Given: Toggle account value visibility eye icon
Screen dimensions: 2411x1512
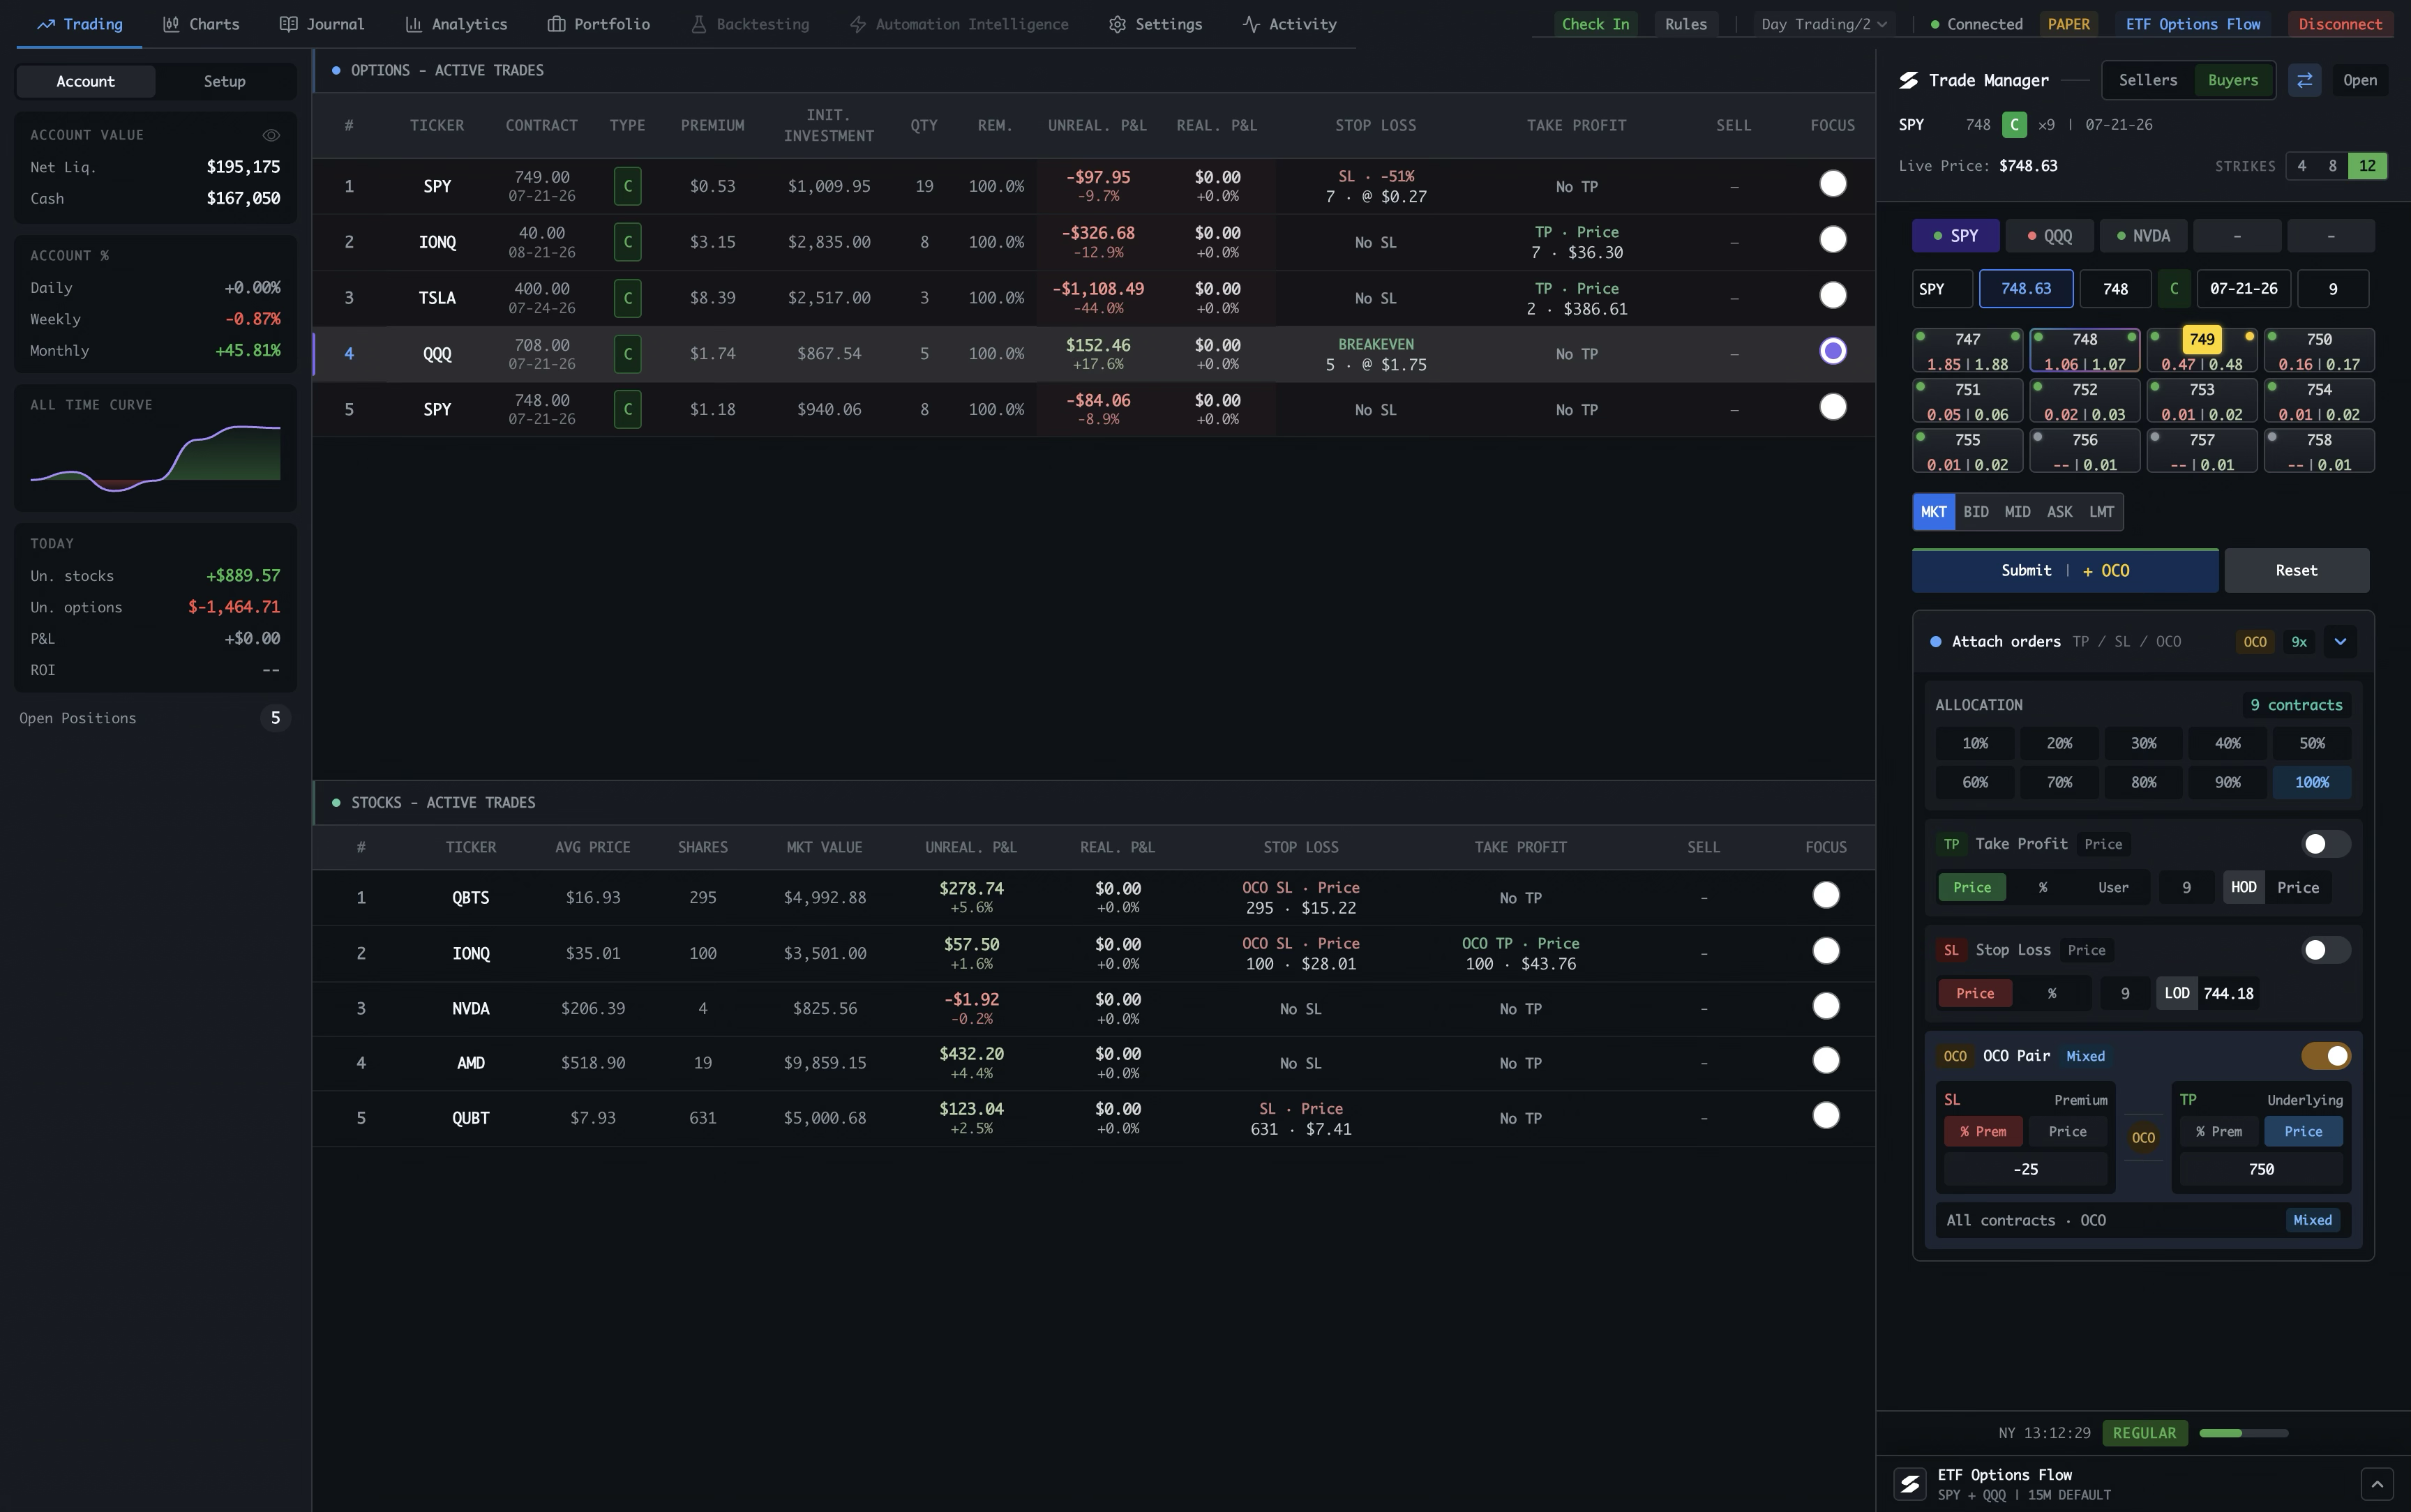Looking at the screenshot, I should click(x=271, y=135).
